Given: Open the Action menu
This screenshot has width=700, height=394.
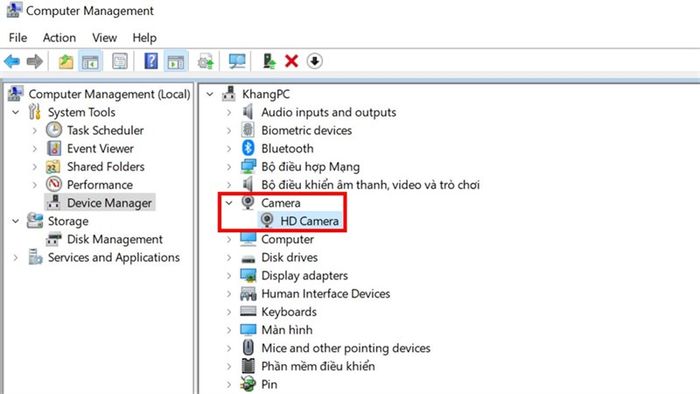Looking at the screenshot, I should click(x=59, y=37).
